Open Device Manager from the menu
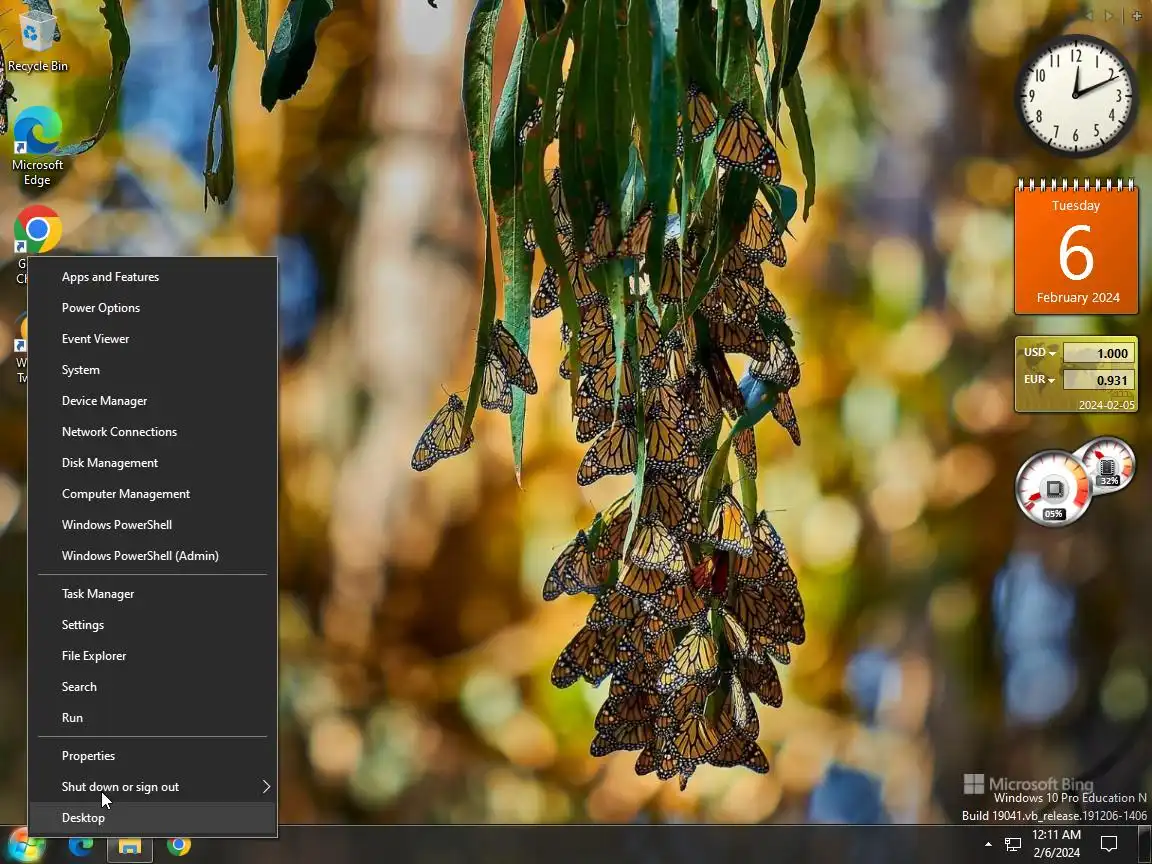 tap(153, 400)
